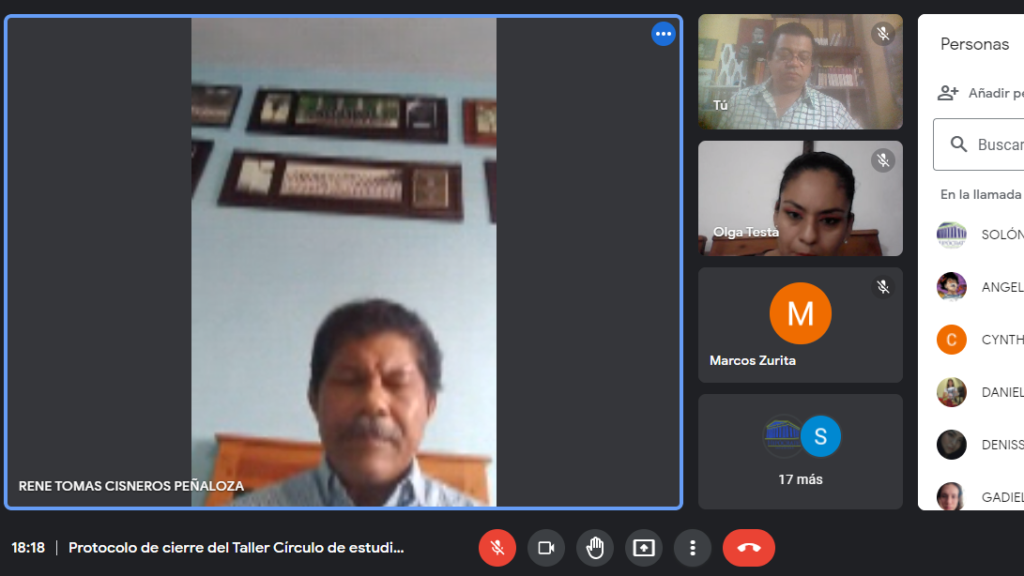Raise your hand in the meeting
1024x576 pixels.
pos(595,548)
